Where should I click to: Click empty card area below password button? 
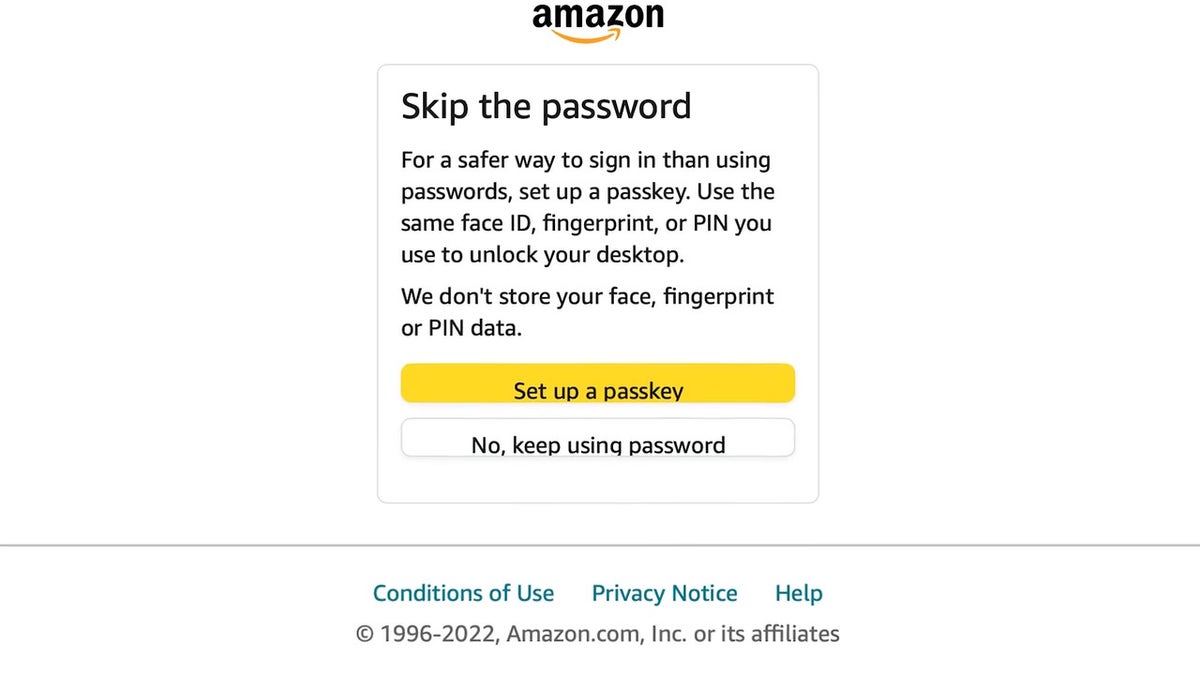(598, 480)
